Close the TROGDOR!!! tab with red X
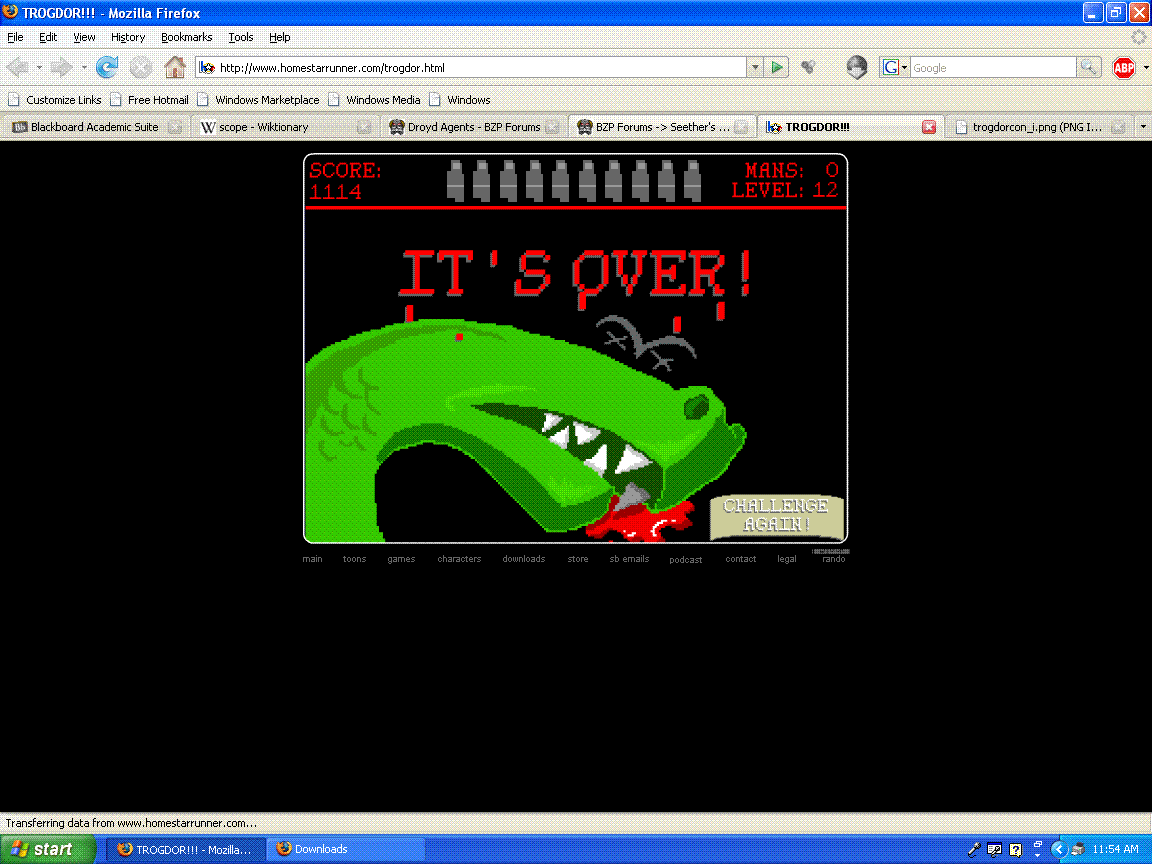The width and height of the screenshot is (1152, 864). pyautogui.click(x=929, y=127)
